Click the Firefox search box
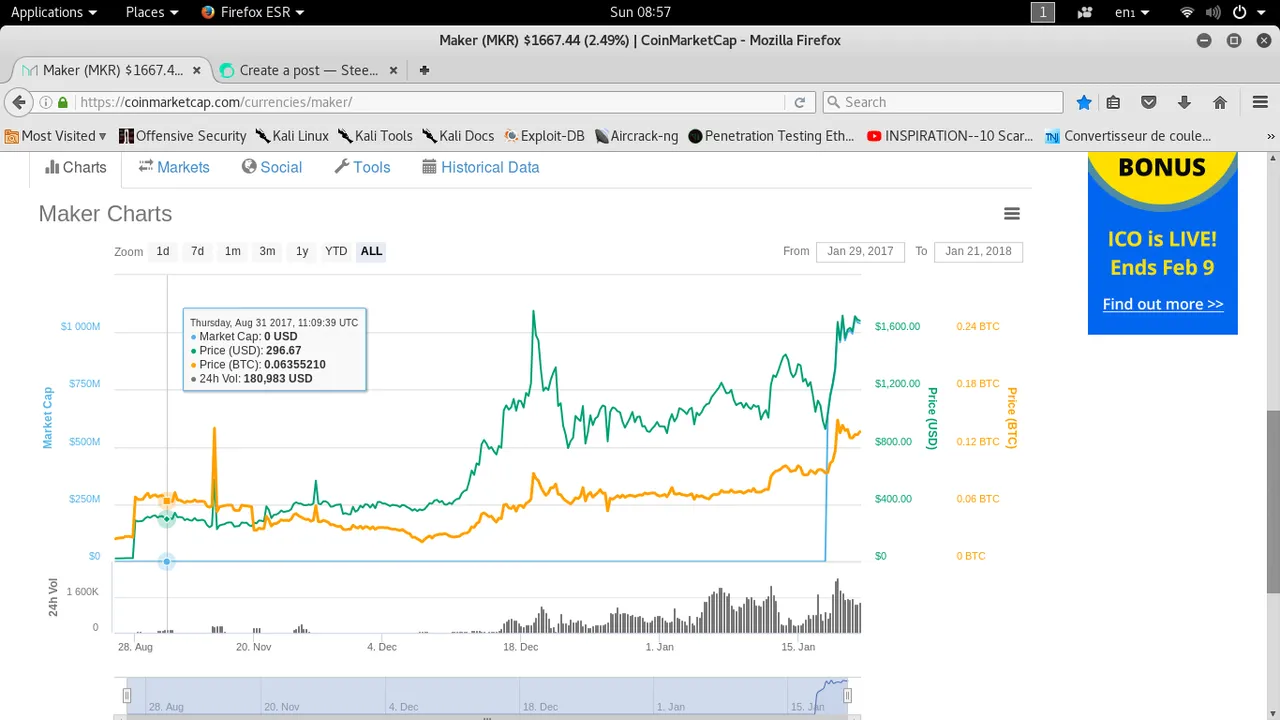Viewport: 1280px width, 720px height. click(942, 102)
